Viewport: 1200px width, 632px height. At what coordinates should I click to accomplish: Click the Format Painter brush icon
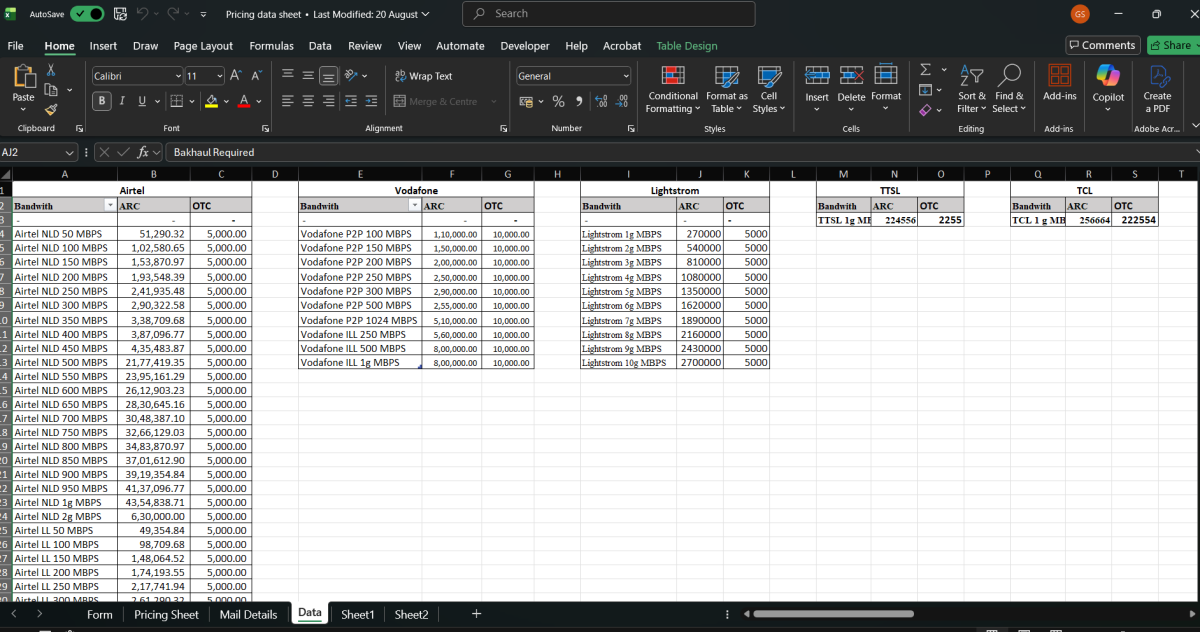(51, 109)
